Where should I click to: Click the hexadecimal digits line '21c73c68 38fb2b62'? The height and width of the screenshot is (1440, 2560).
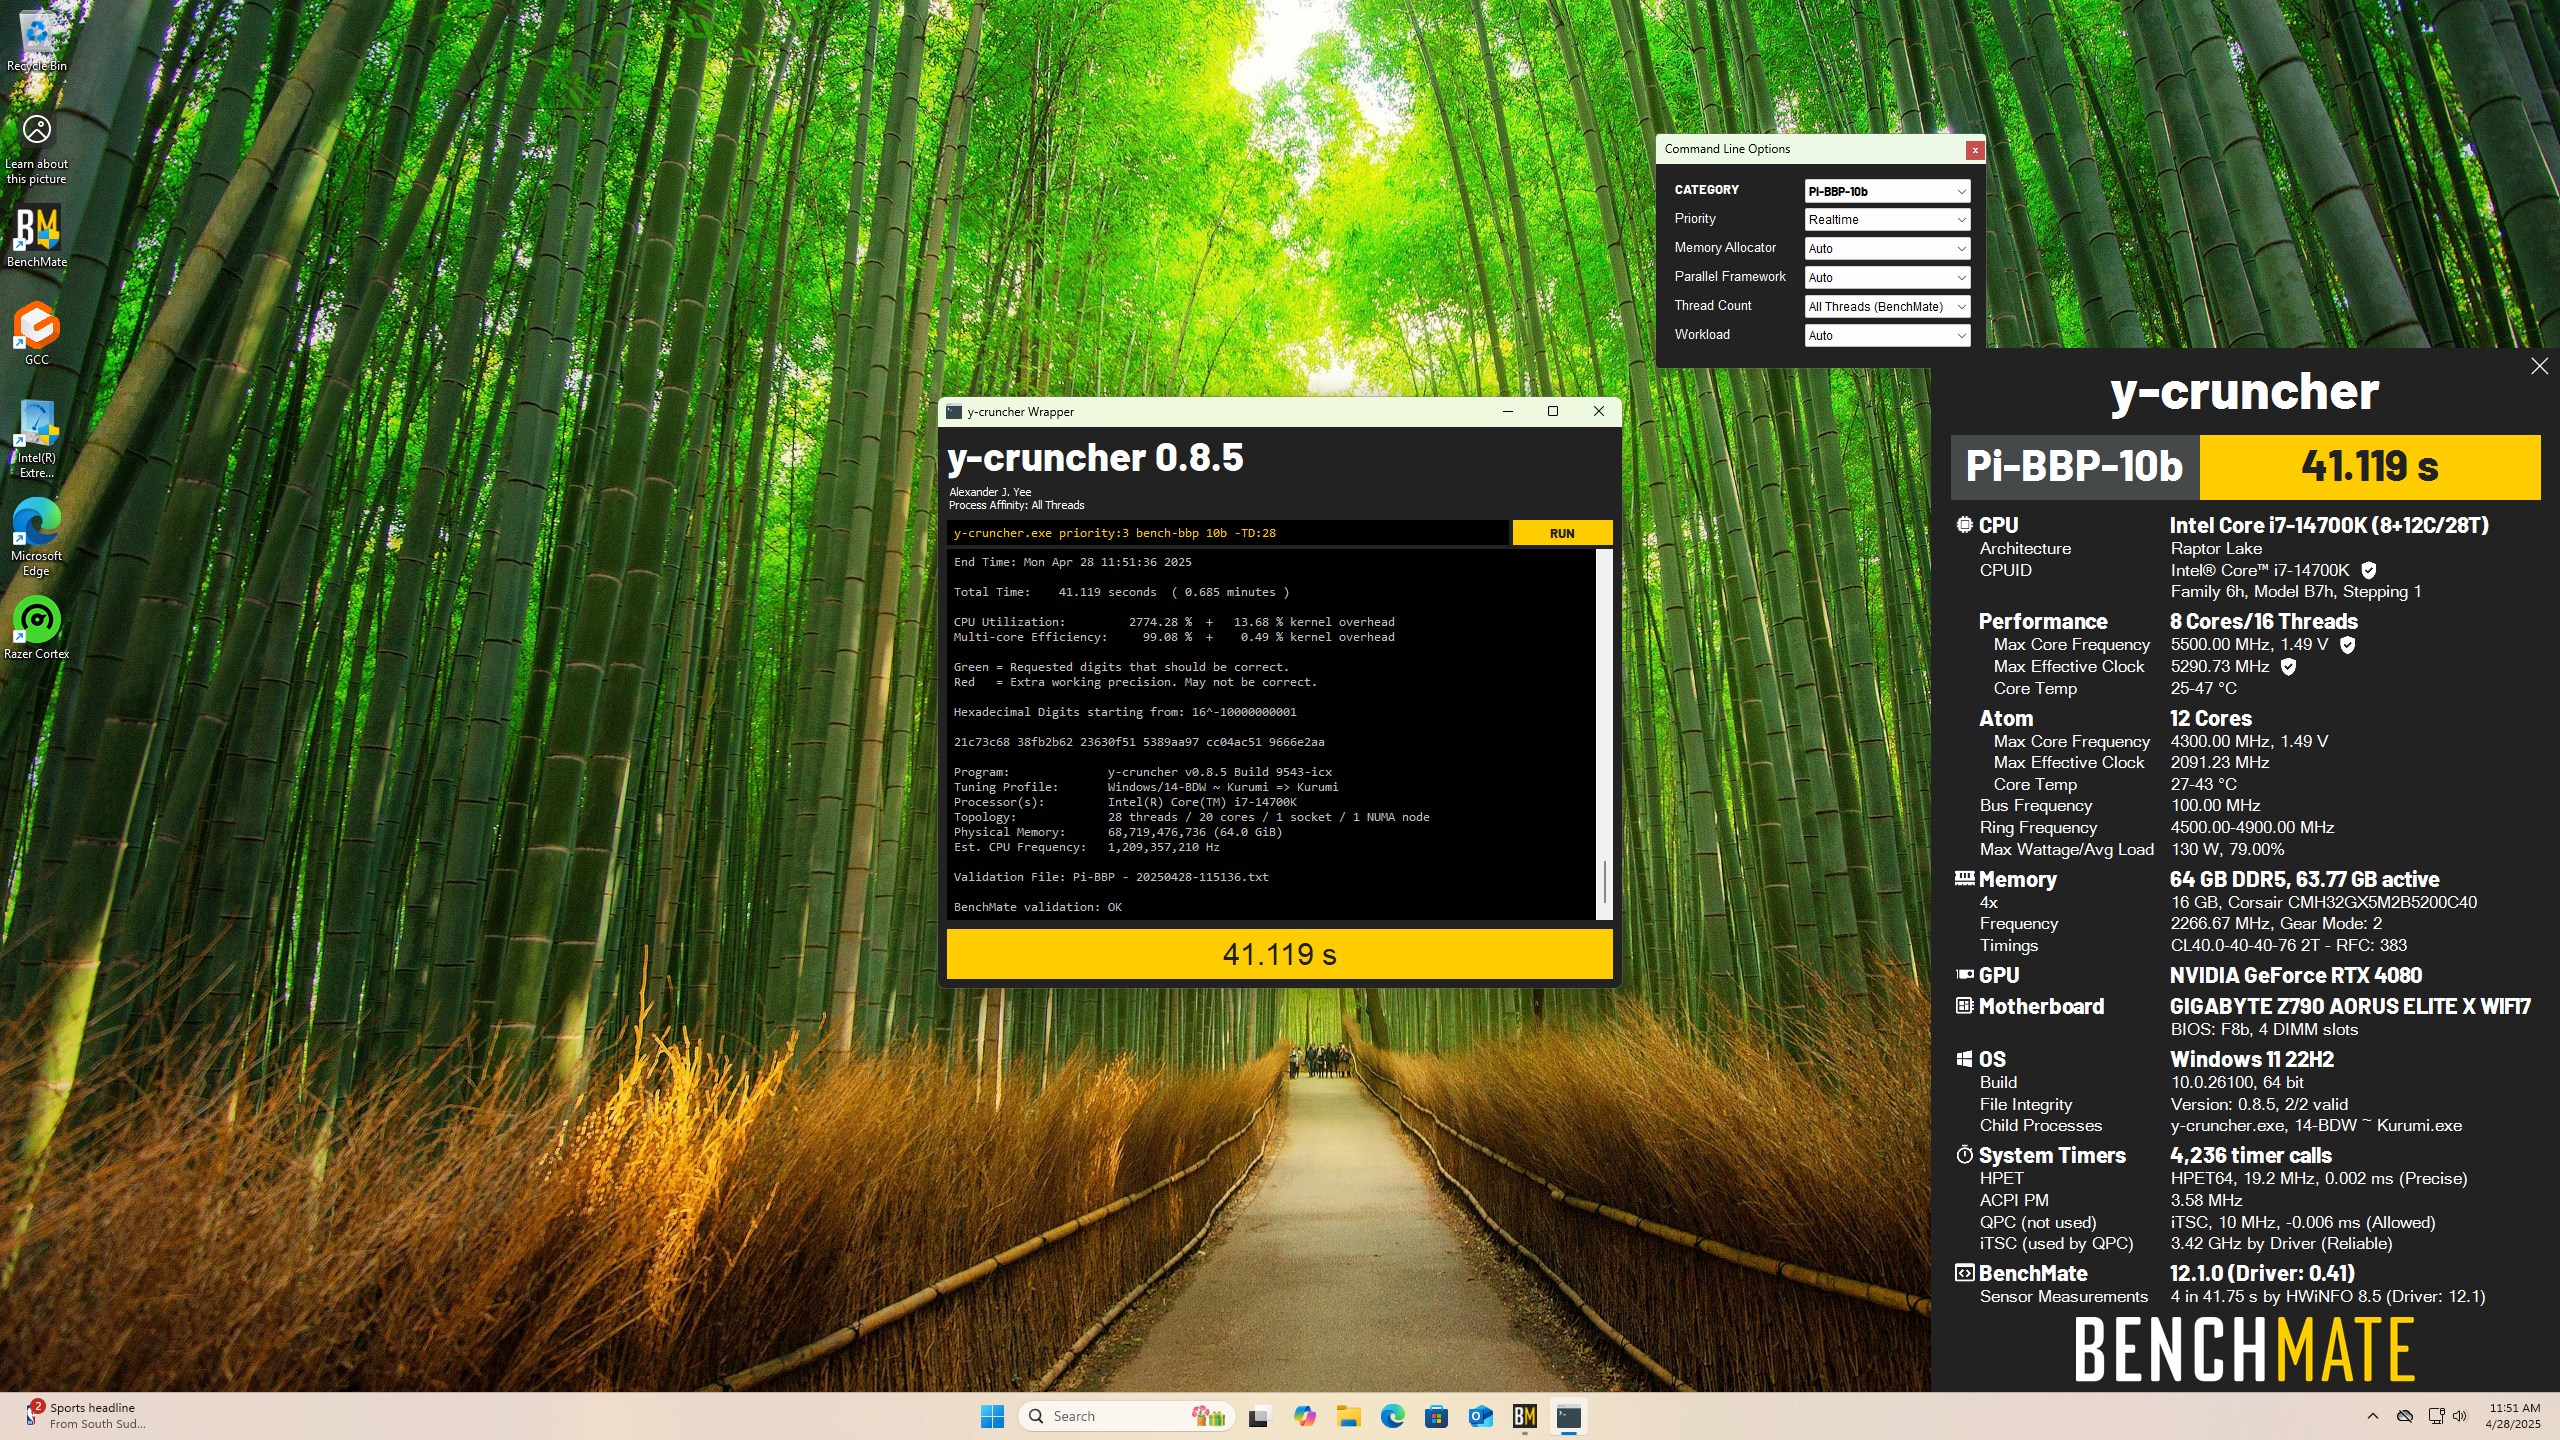(1138, 742)
